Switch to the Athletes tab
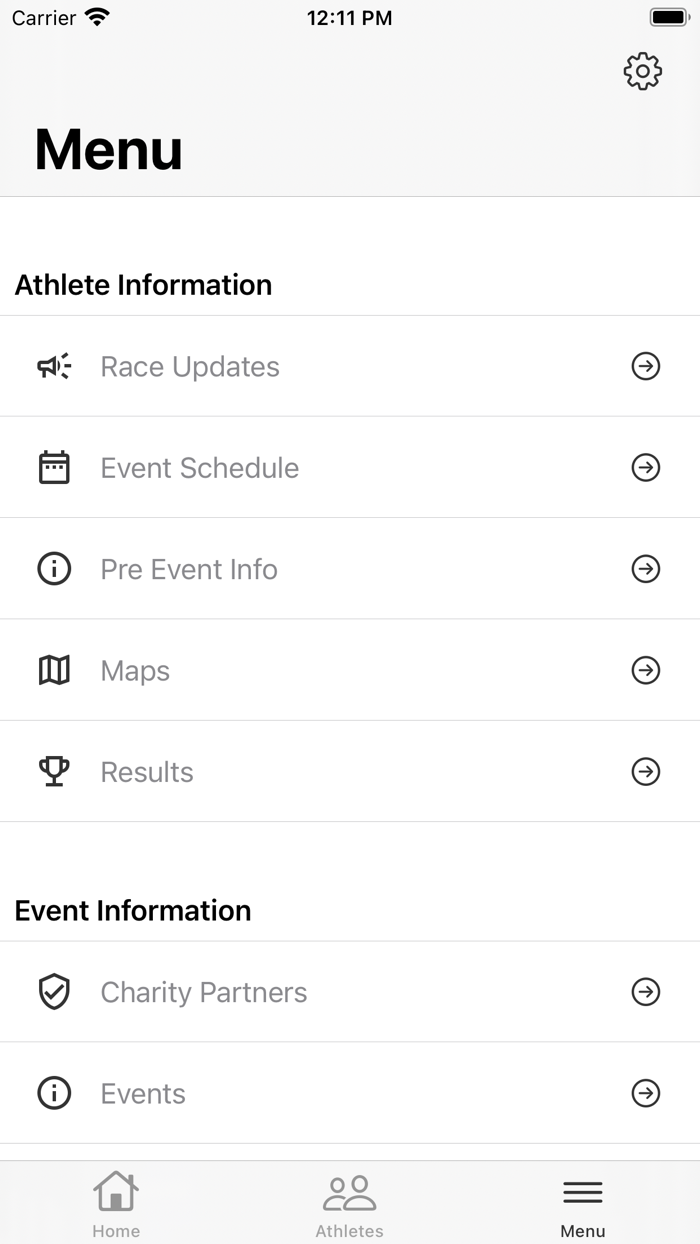This screenshot has width=700, height=1244. click(x=349, y=1202)
